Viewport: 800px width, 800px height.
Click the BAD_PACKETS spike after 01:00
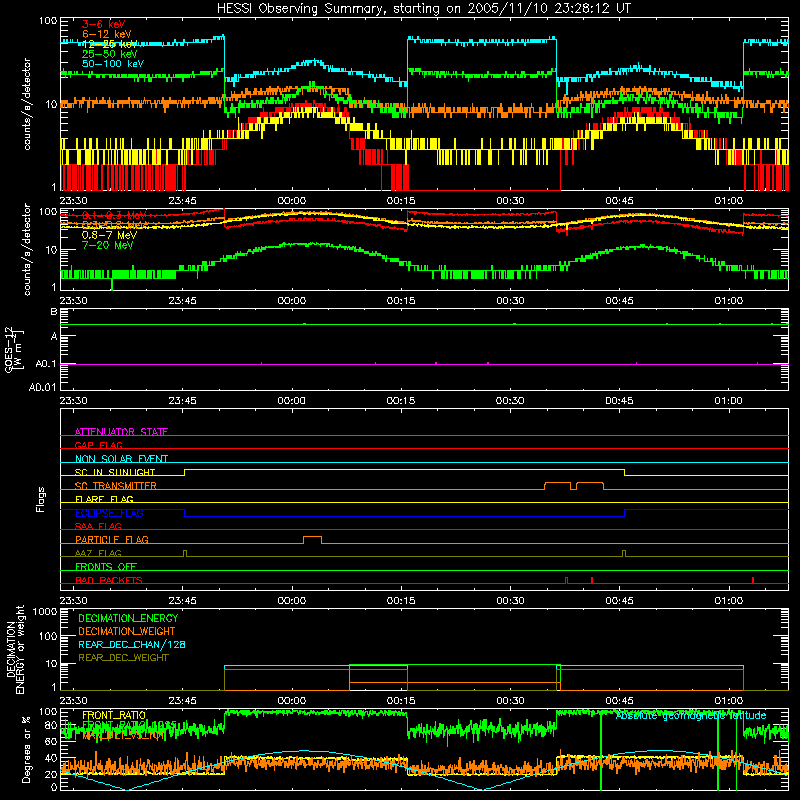[753, 580]
